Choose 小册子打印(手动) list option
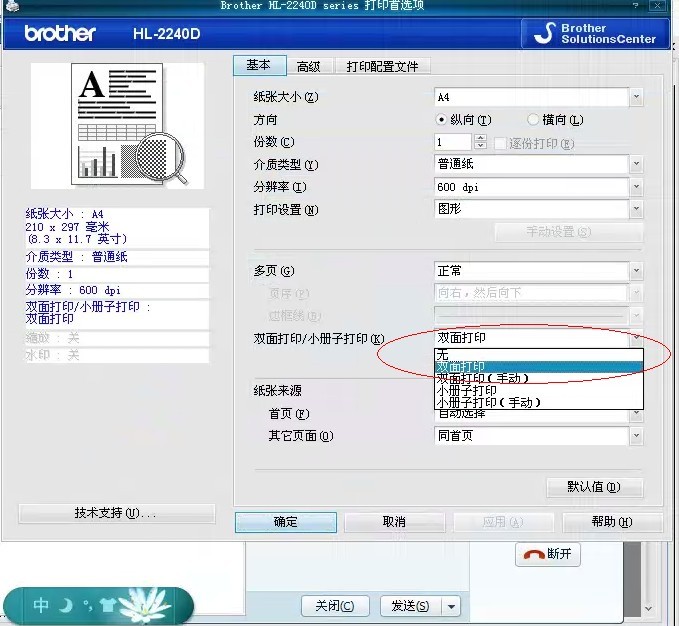679x626 pixels. coord(539,403)
